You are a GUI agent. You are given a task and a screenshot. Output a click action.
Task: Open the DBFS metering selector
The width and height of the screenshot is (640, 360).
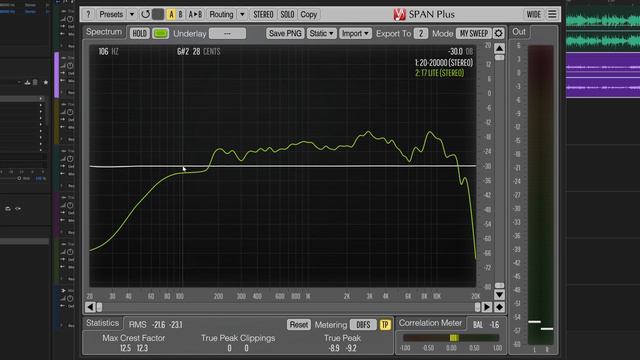click(363, 325)
